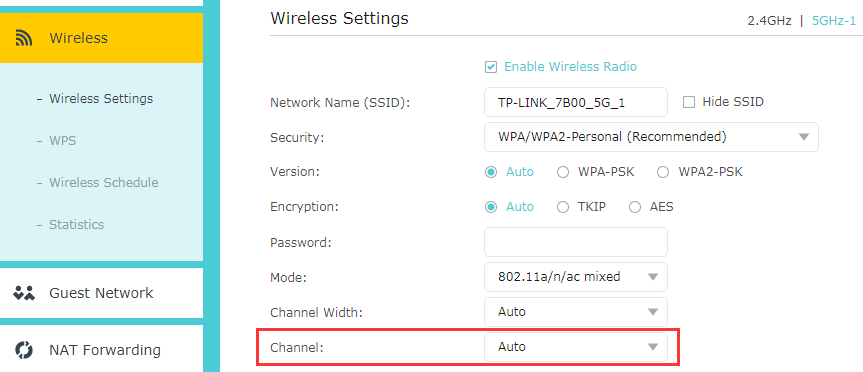Click the Wireless signal icon in sidebar
This screenshot has height=372, width=863.
24,38
